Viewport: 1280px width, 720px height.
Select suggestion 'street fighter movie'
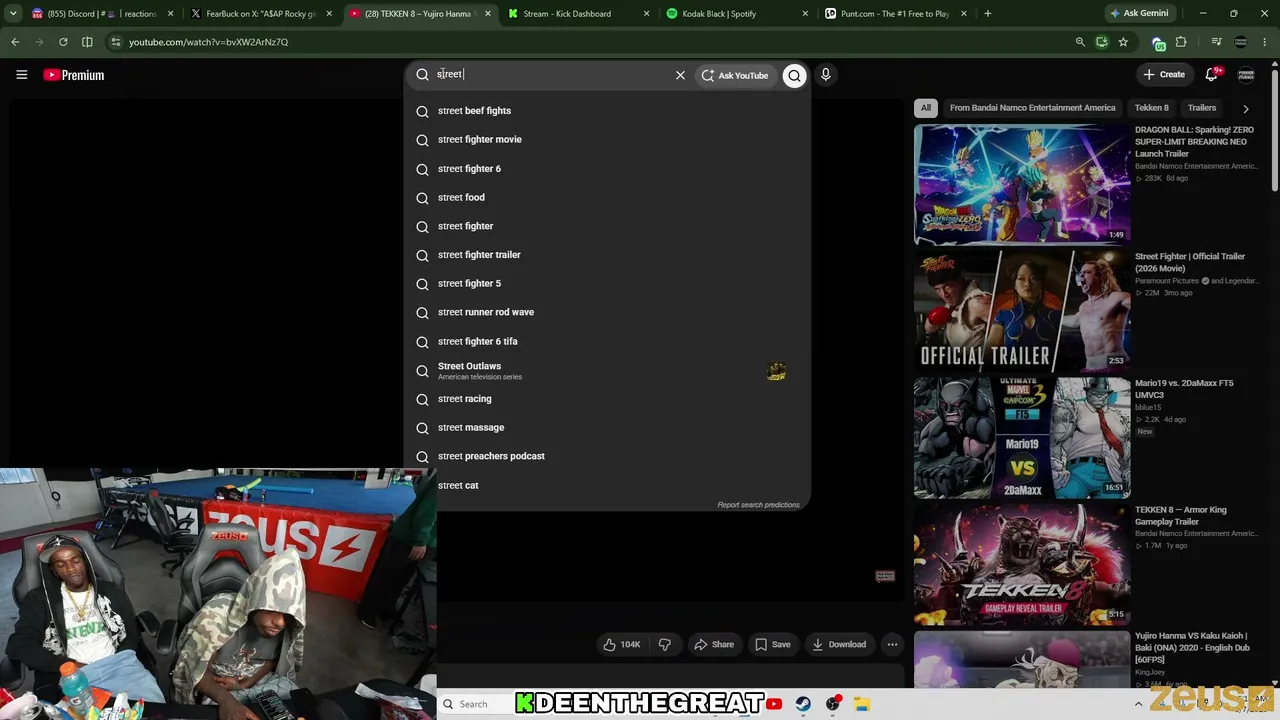pos(607,140)
